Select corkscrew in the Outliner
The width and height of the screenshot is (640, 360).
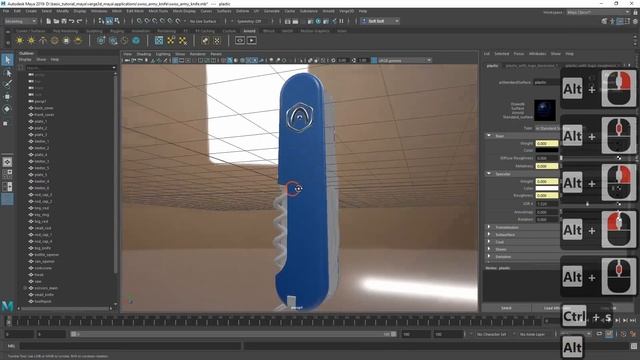(43, 268)
